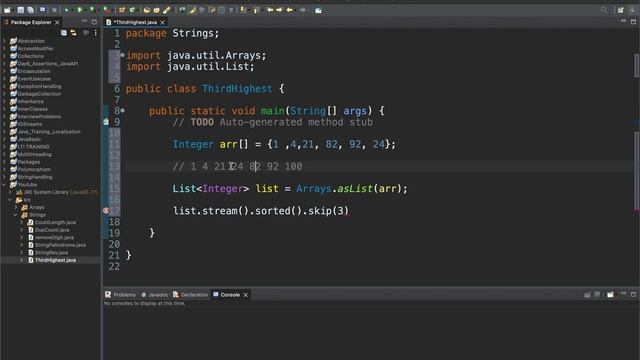Switch to the Declaration tab

click(190, 295)
